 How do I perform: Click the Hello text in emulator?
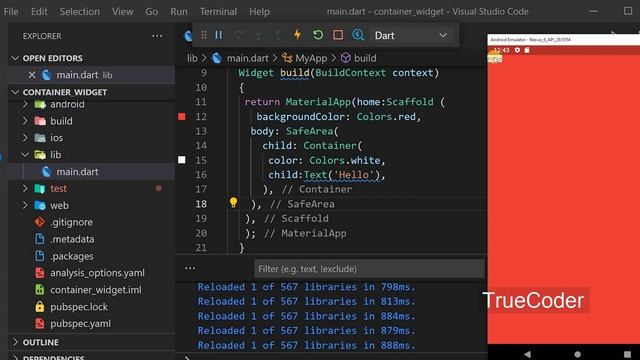pos(495,59)
